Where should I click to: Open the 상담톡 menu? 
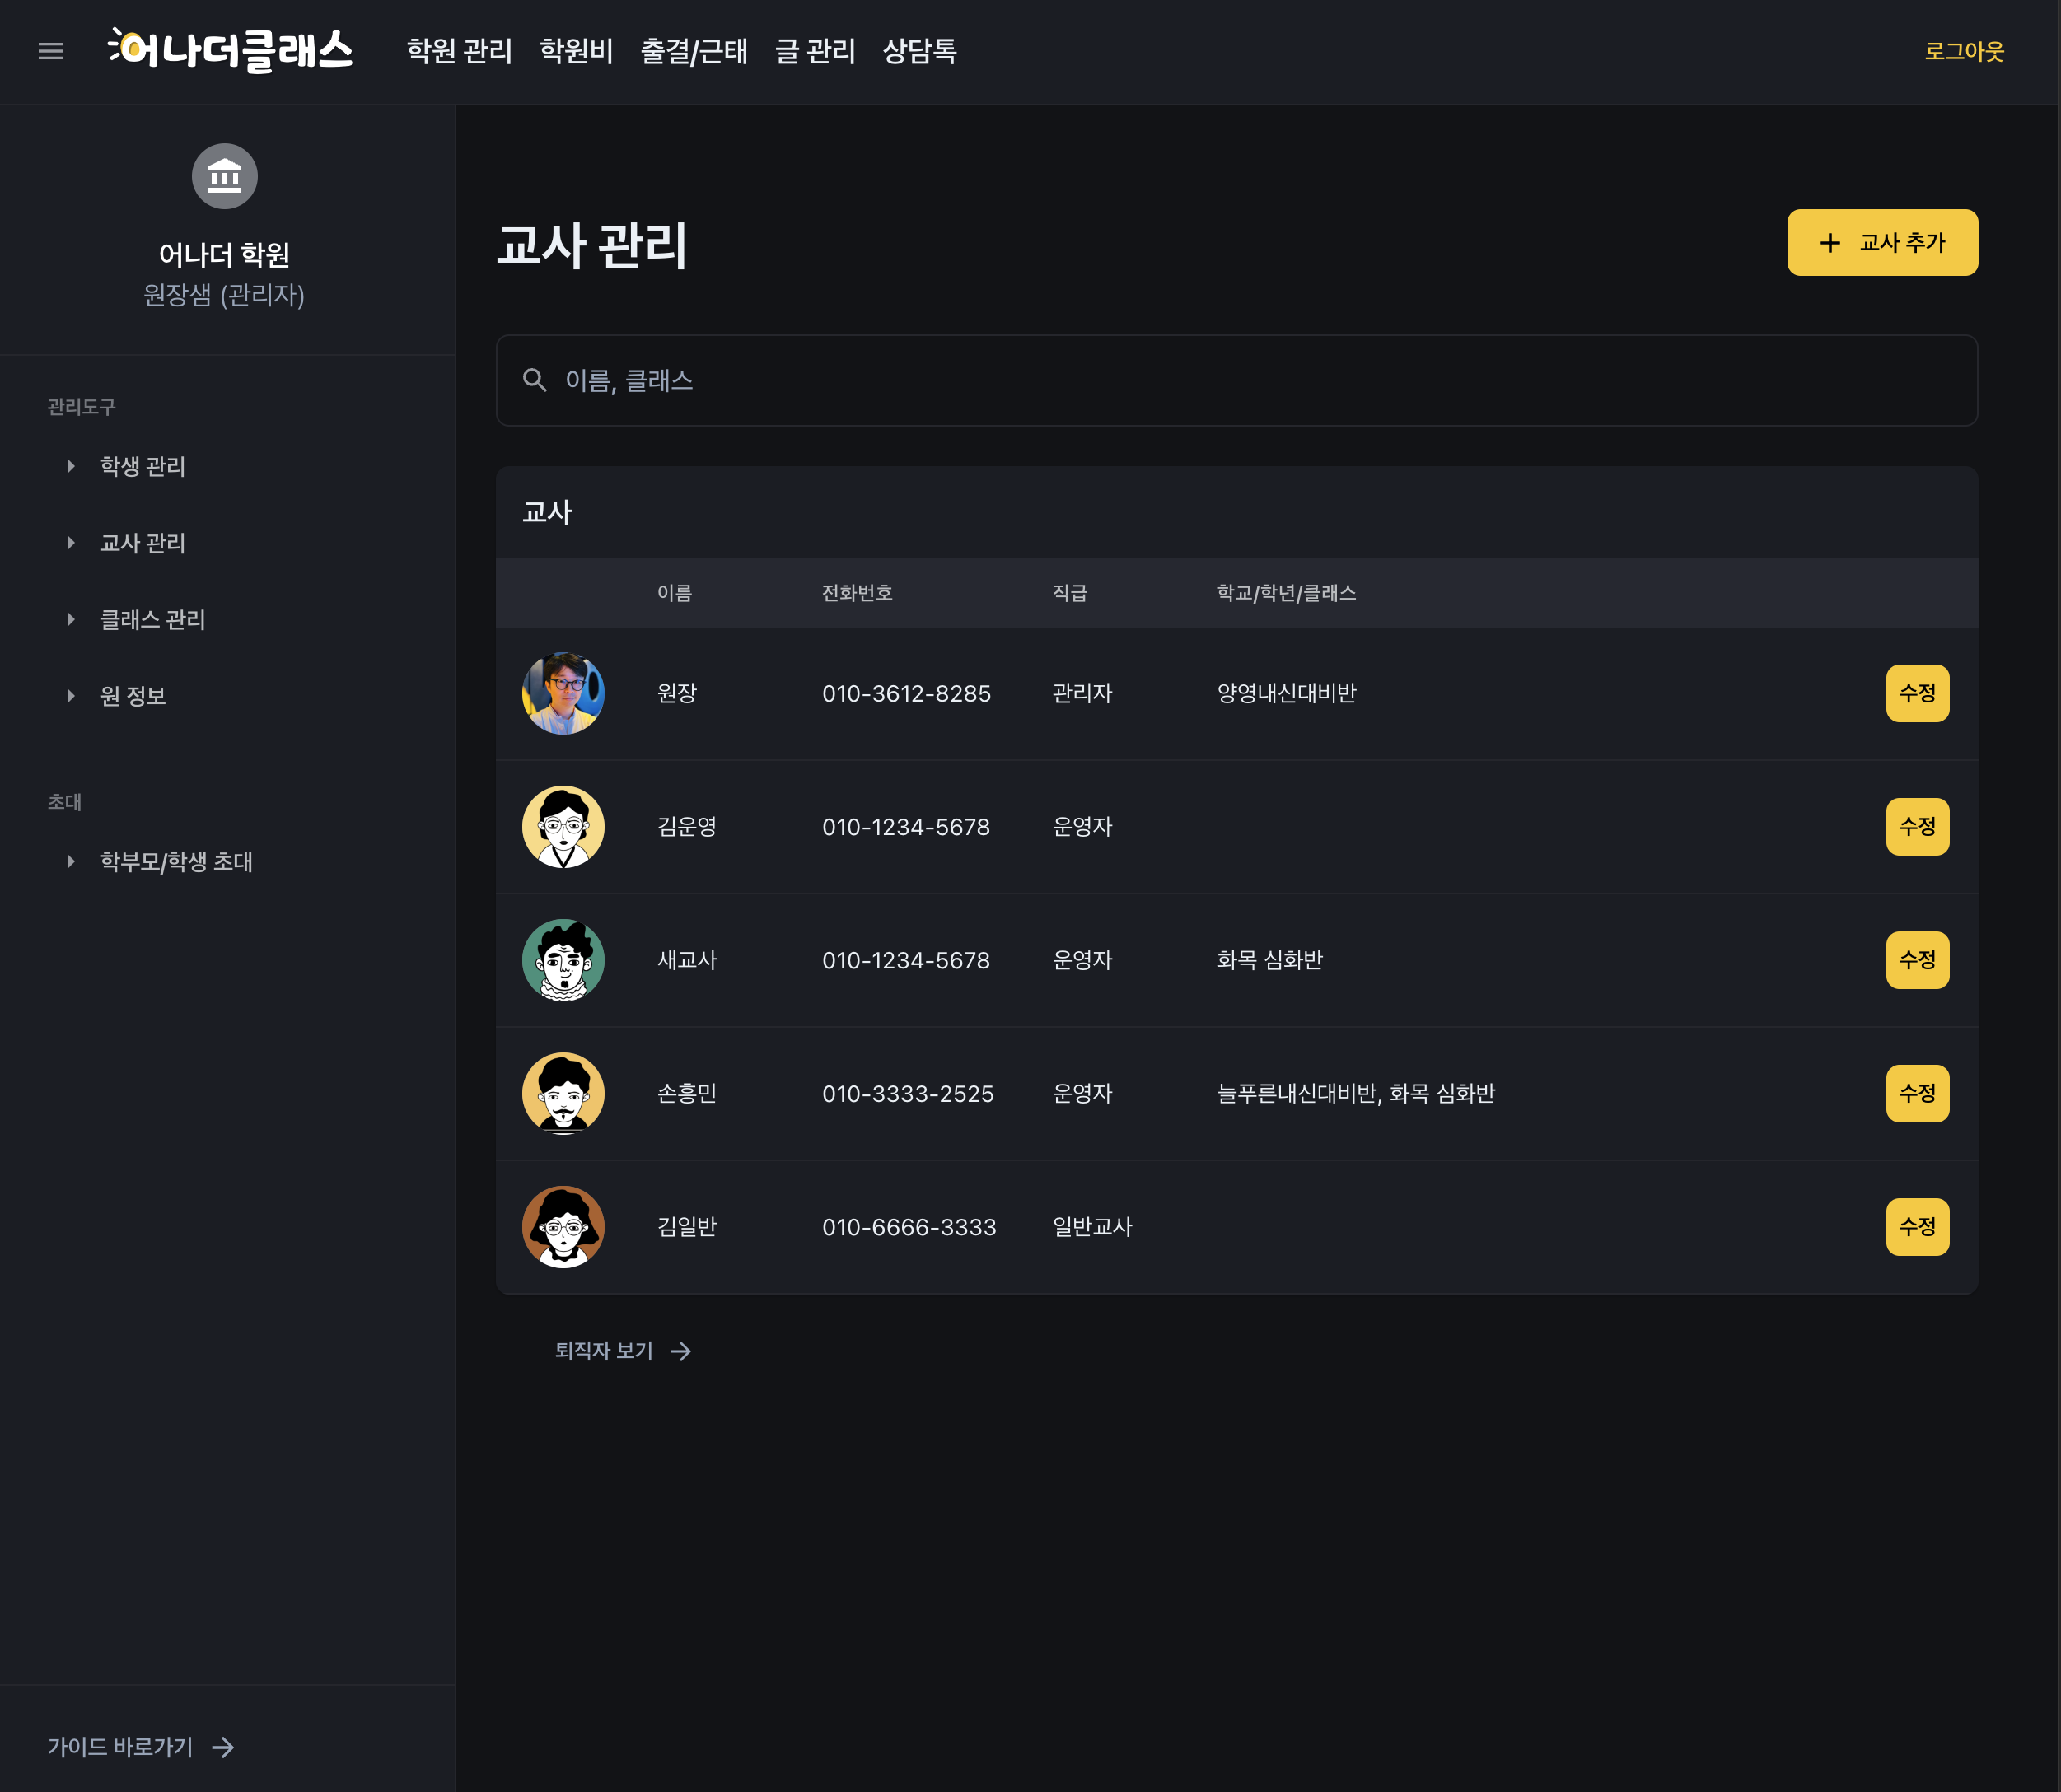pos(920,51)
